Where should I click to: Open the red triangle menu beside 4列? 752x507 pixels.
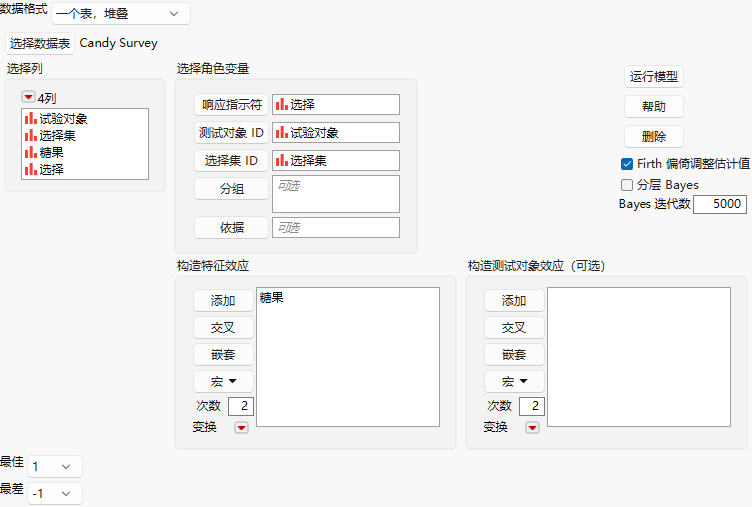pyautogui.click(x=28, y=97)
